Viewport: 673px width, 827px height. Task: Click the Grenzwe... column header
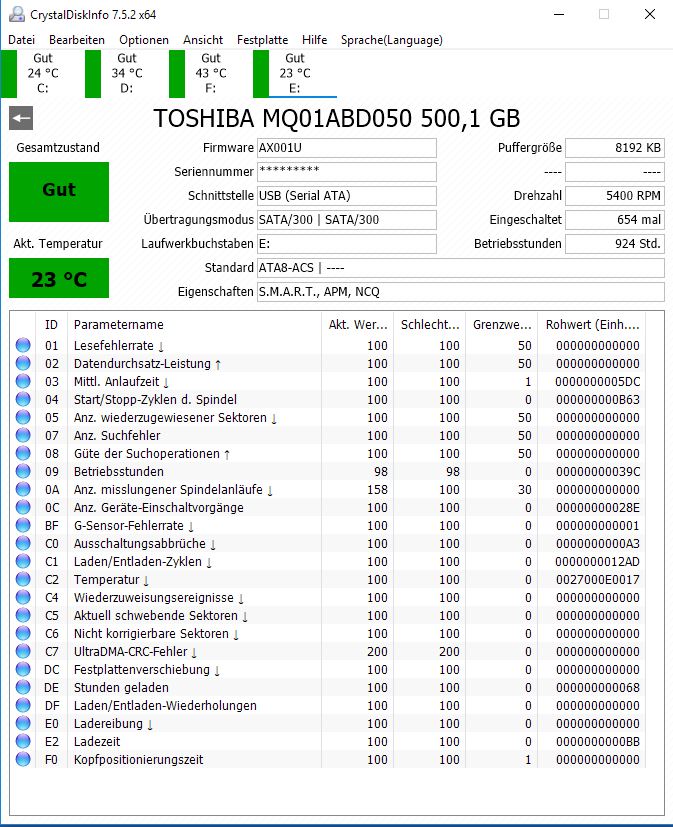(x=502, y=324)
